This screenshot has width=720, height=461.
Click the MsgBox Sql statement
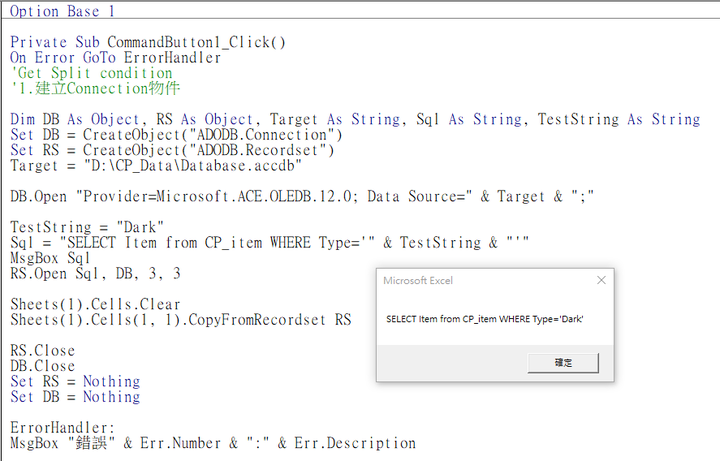(50, 258)
